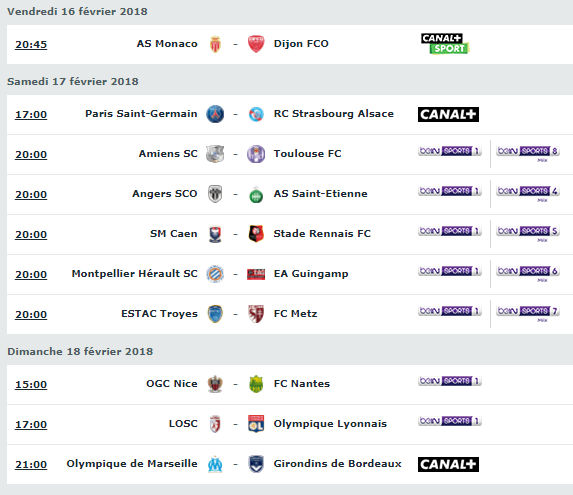Click the beIN Sports 8 Max logo
This screenshot has height=495, width=573.
coord(528,153)
